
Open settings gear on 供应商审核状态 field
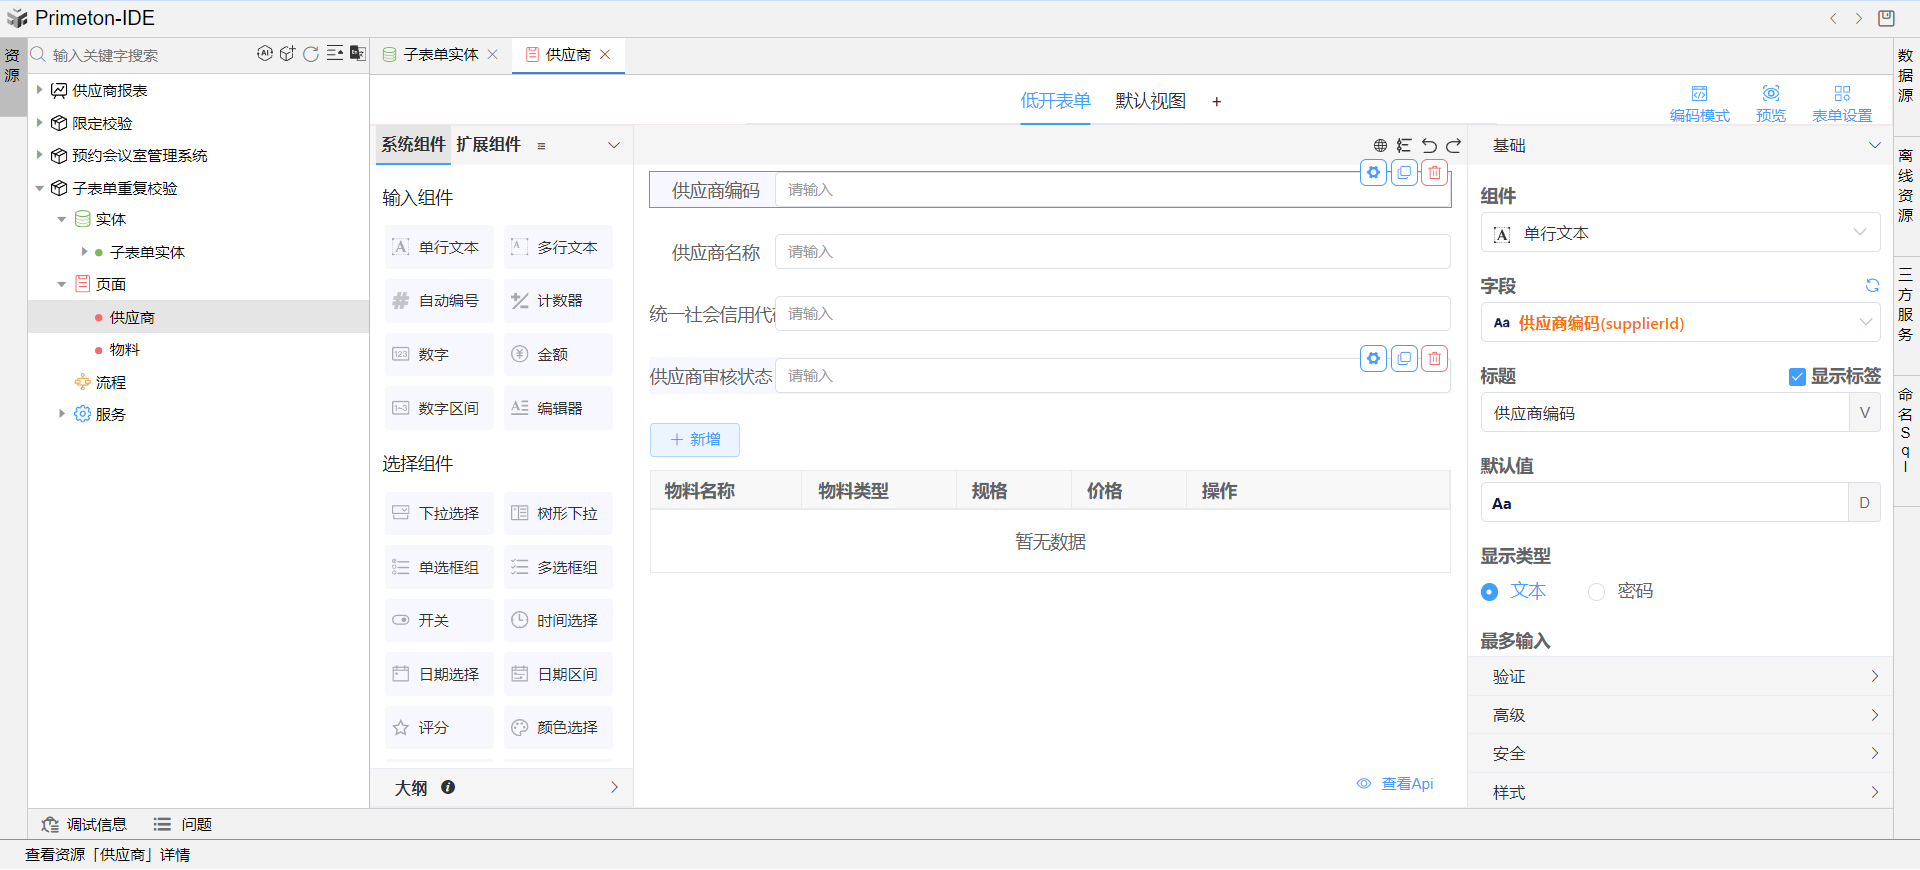(x=1374, y=359)
